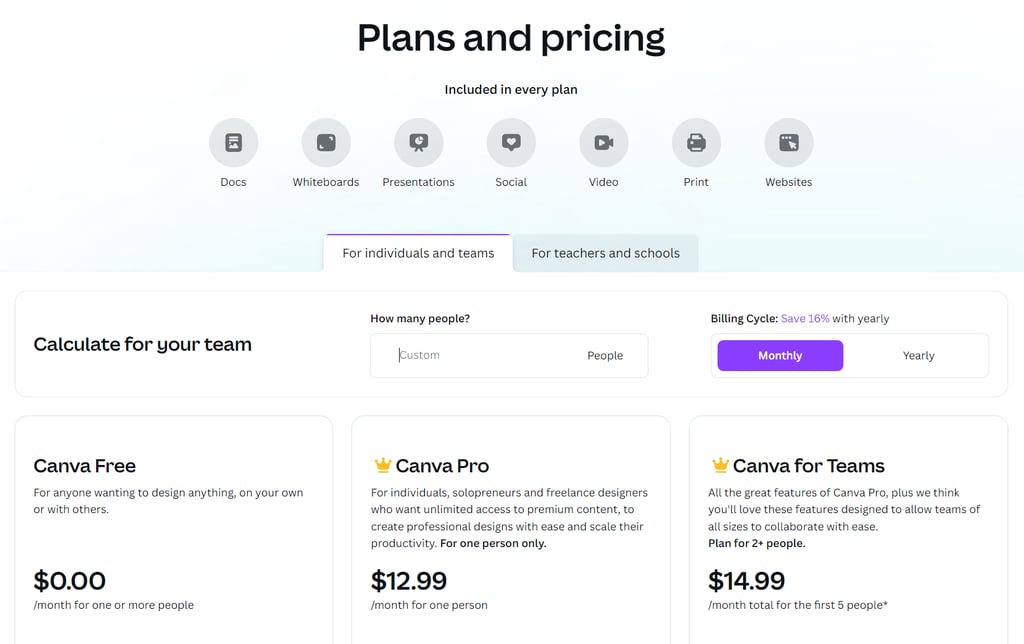Screen dimensions: 1024x644
Task: Click the Print icon
Action: click(x=696, y=143)
